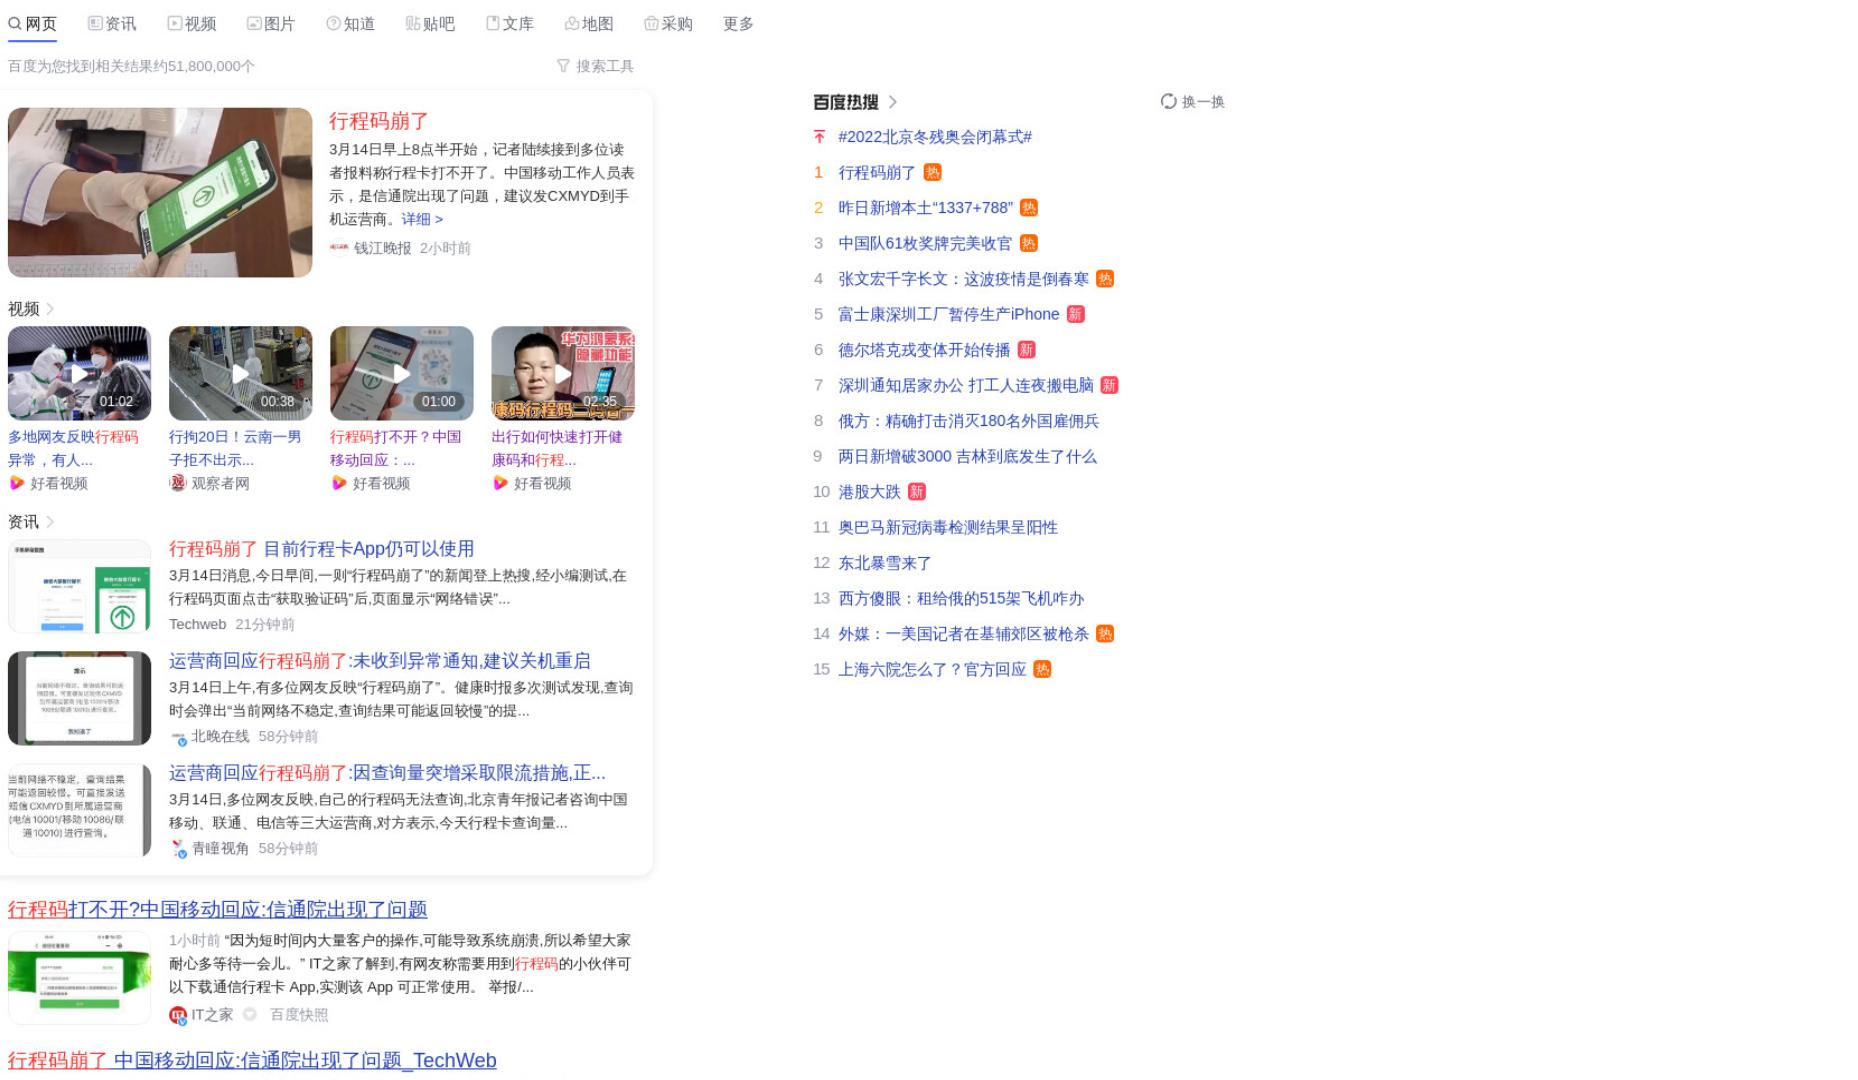Viewport: 1858px width, 1080px height.
Task: Refresh hot search via 换一换 label
Action: coord(1203,102)
